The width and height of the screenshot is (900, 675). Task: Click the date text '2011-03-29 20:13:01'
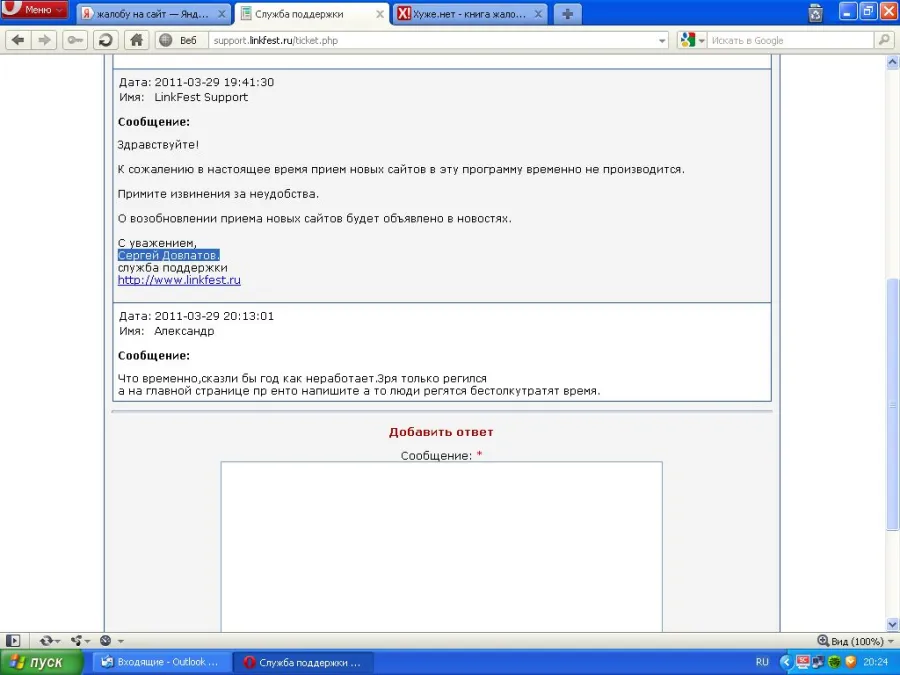coord(214,316)
